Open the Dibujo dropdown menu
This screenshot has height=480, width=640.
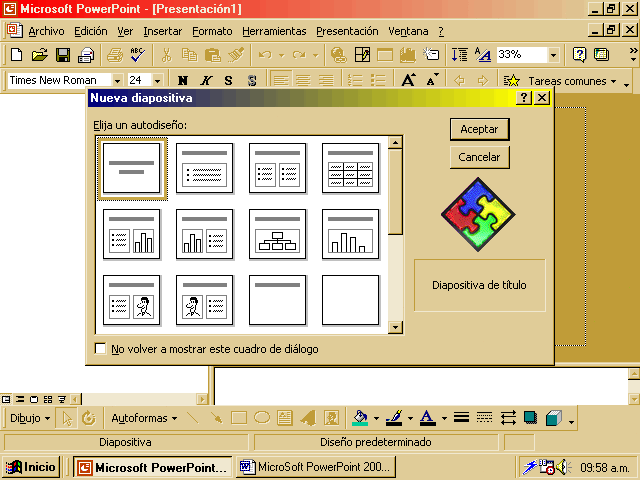pyautogui.click(x=30, y=418)
